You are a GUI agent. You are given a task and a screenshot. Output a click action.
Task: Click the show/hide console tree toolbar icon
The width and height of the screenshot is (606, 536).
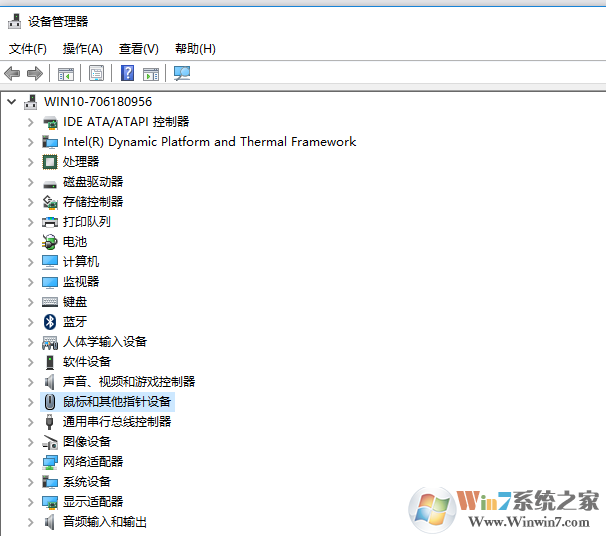click(x=65, y=73)
